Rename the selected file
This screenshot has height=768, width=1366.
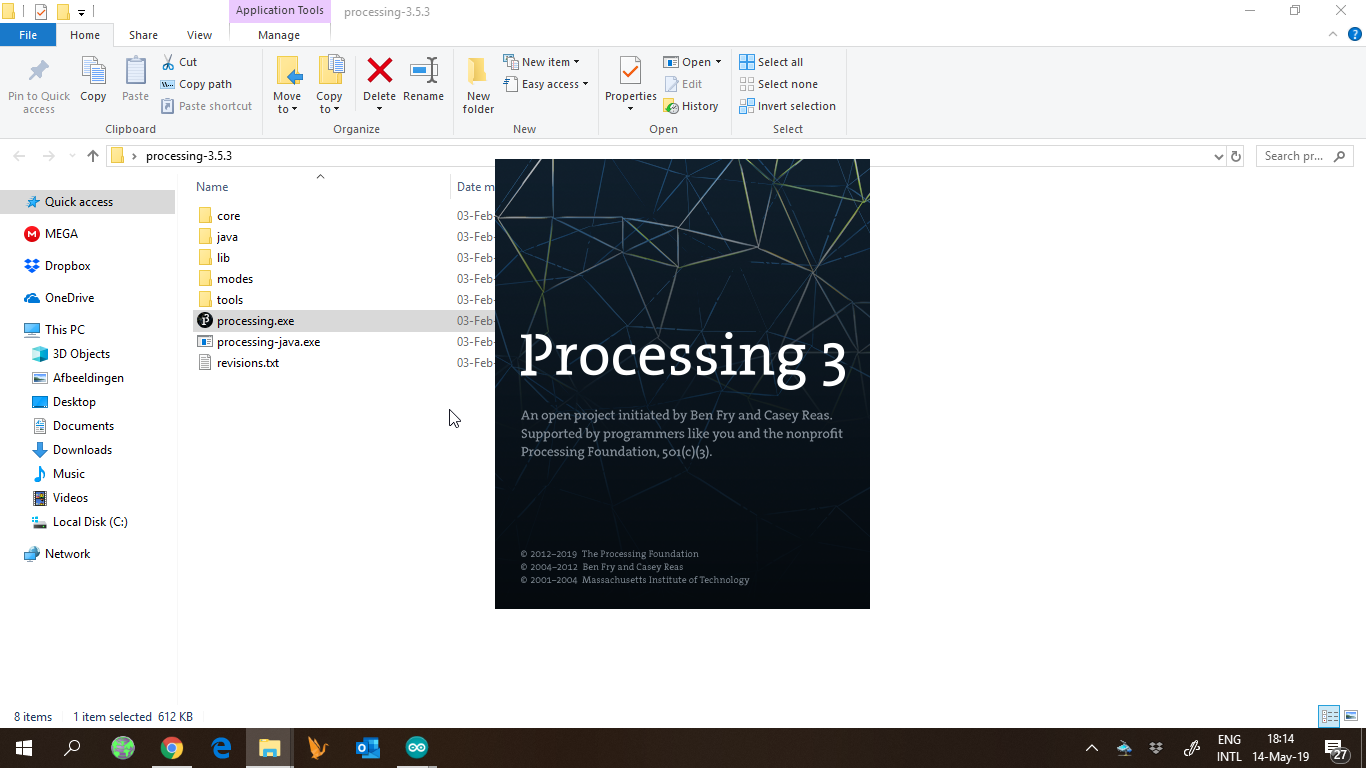tap(423, 80)
